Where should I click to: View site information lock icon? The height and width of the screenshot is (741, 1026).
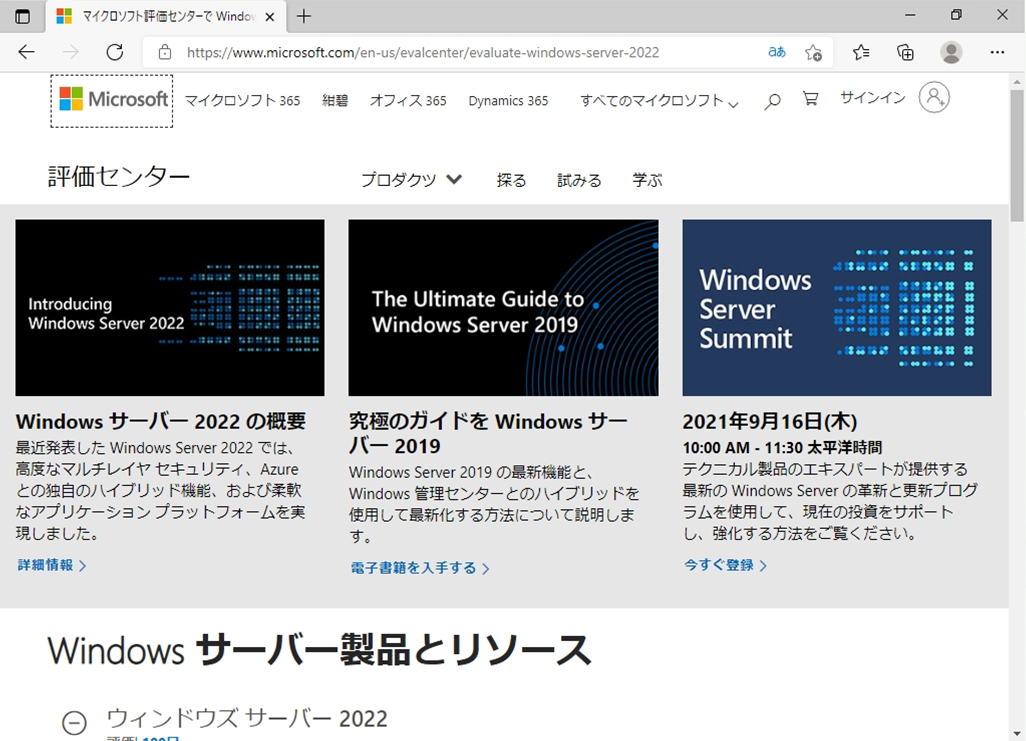coord(165,52)
